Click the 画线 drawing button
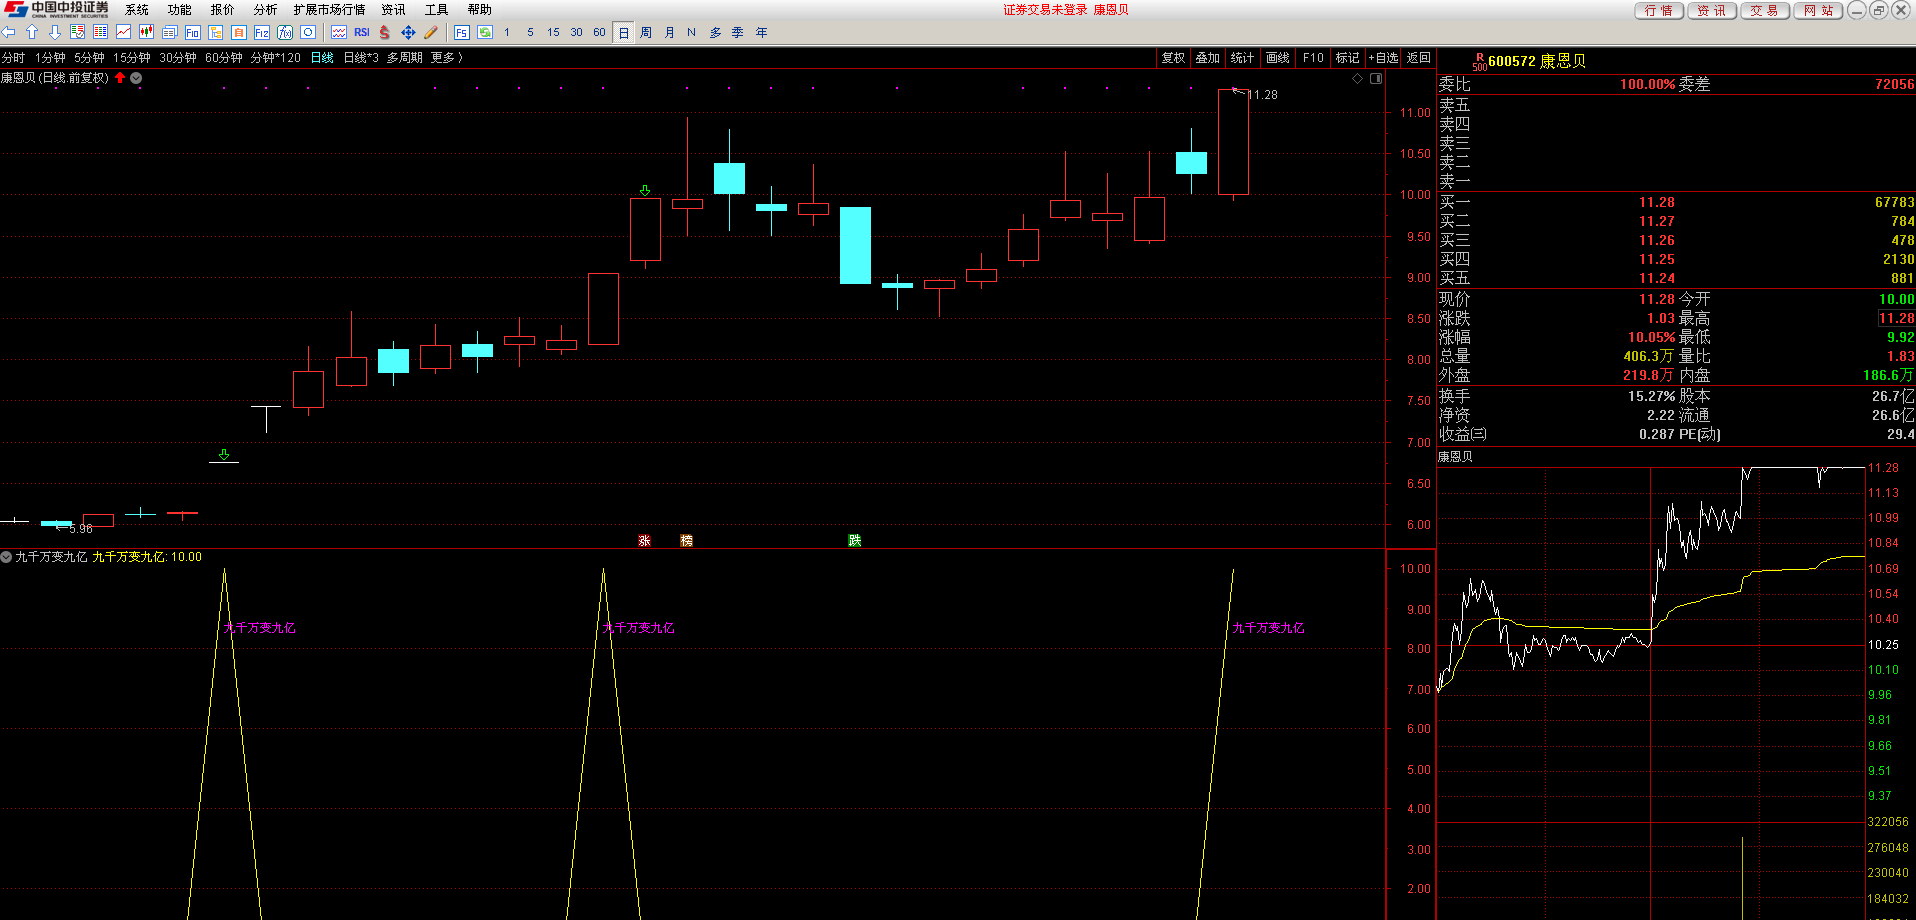 coord(1278,58)
